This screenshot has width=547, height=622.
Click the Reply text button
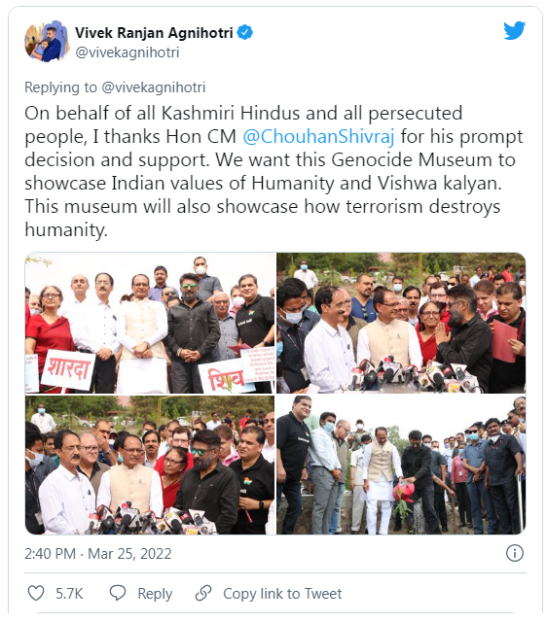155,594
